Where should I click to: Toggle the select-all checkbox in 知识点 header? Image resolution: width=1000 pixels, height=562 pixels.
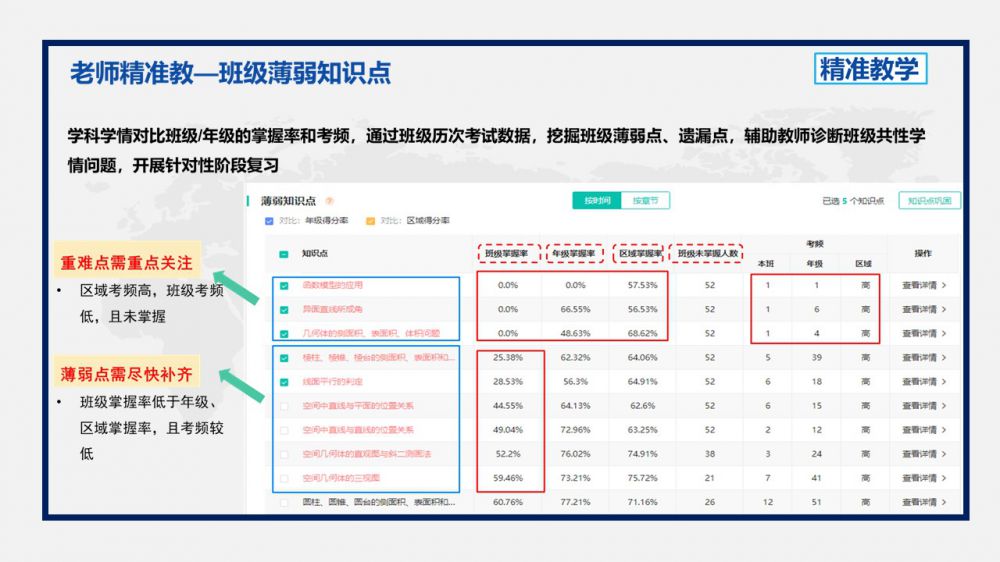click(x=284, y=254)
